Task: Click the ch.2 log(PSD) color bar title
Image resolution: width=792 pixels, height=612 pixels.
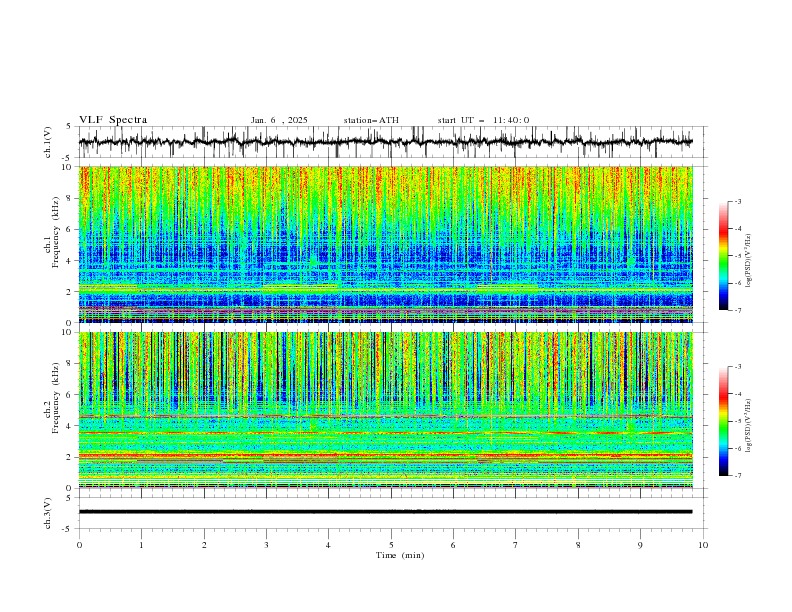Action: click(x=749, y=425)
